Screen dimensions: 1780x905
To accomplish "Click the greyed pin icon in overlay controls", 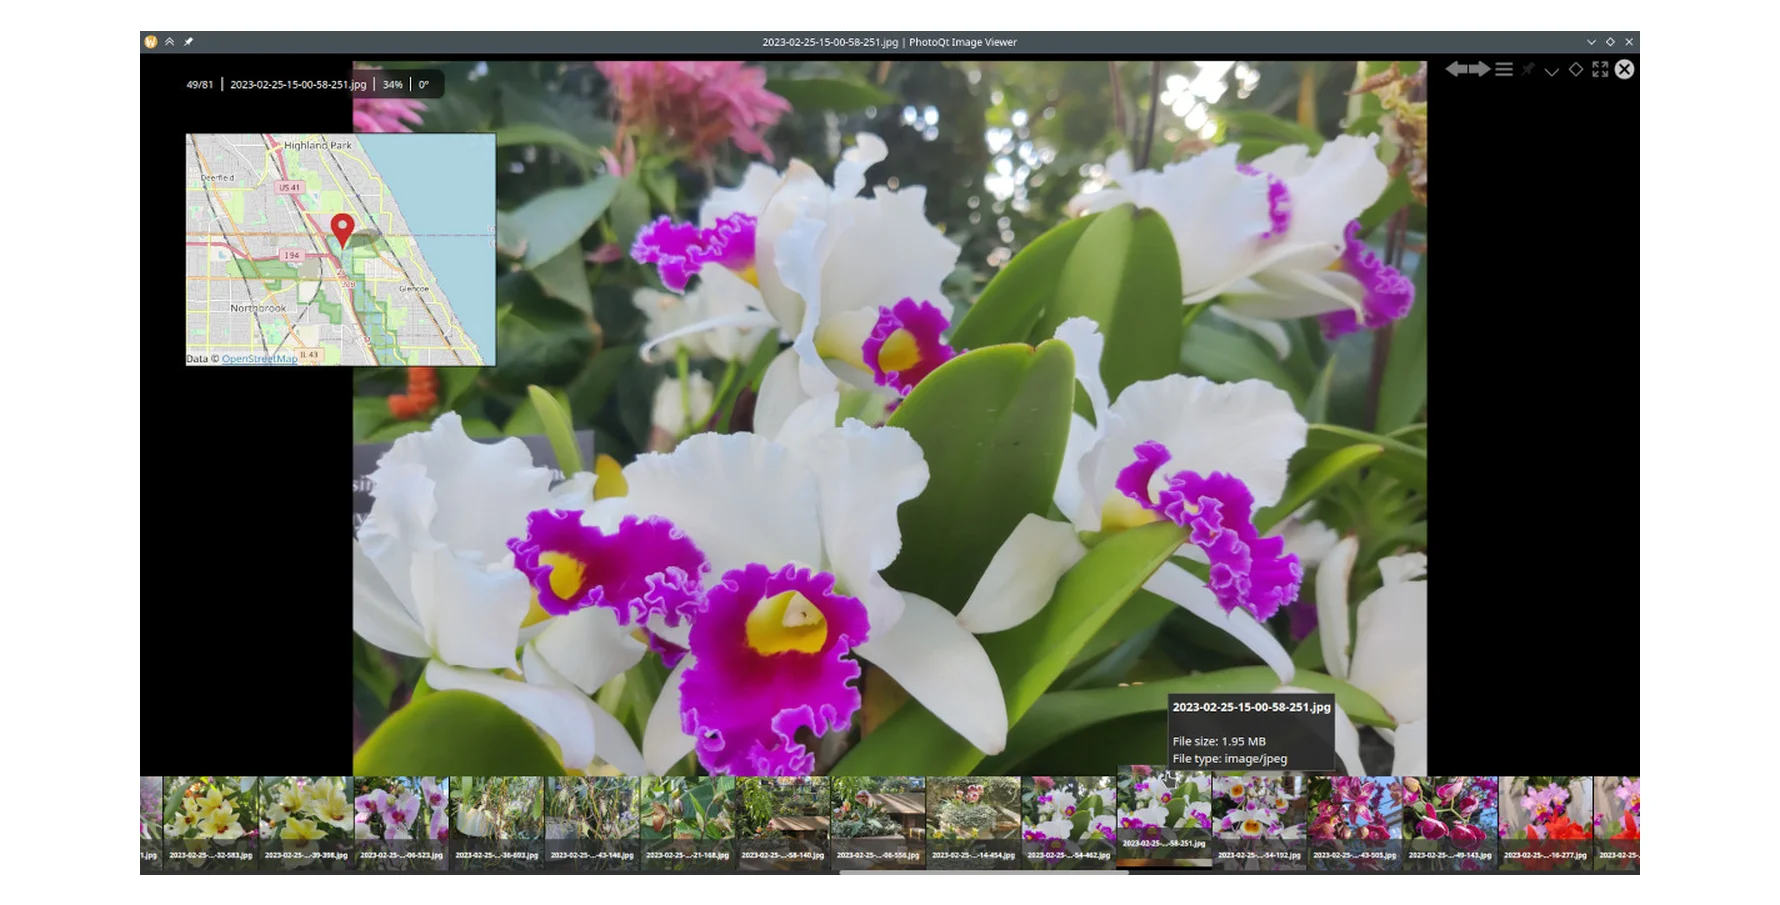I will coord(1528,69).
